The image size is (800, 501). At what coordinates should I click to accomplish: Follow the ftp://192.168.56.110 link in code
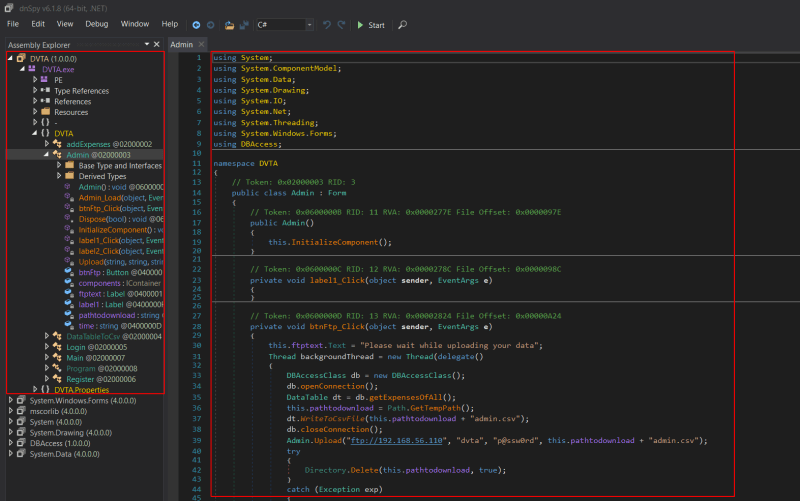(396, 440)
